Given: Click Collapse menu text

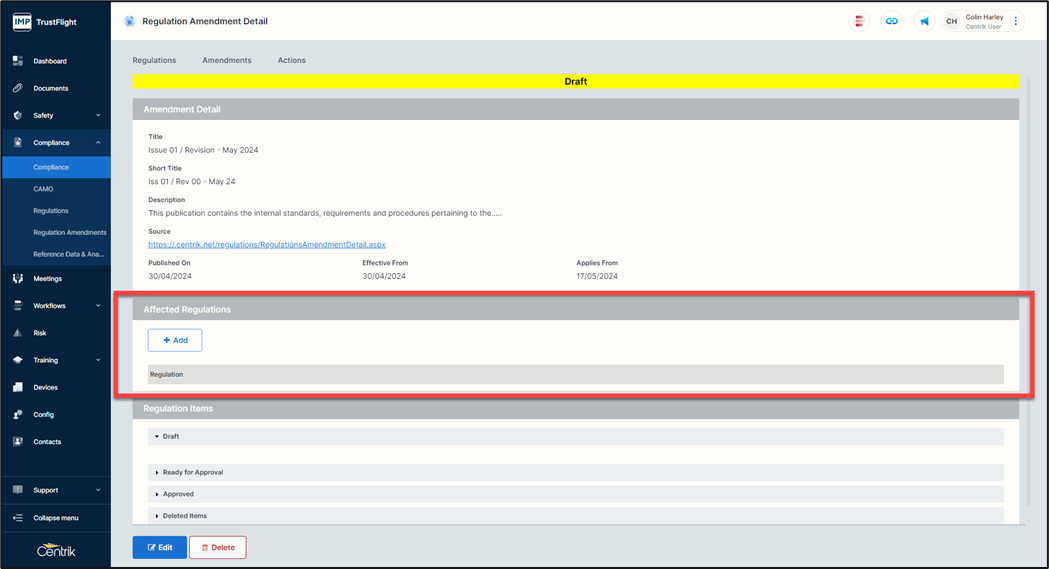Looking at the screenshot, I should pos(56,518).
